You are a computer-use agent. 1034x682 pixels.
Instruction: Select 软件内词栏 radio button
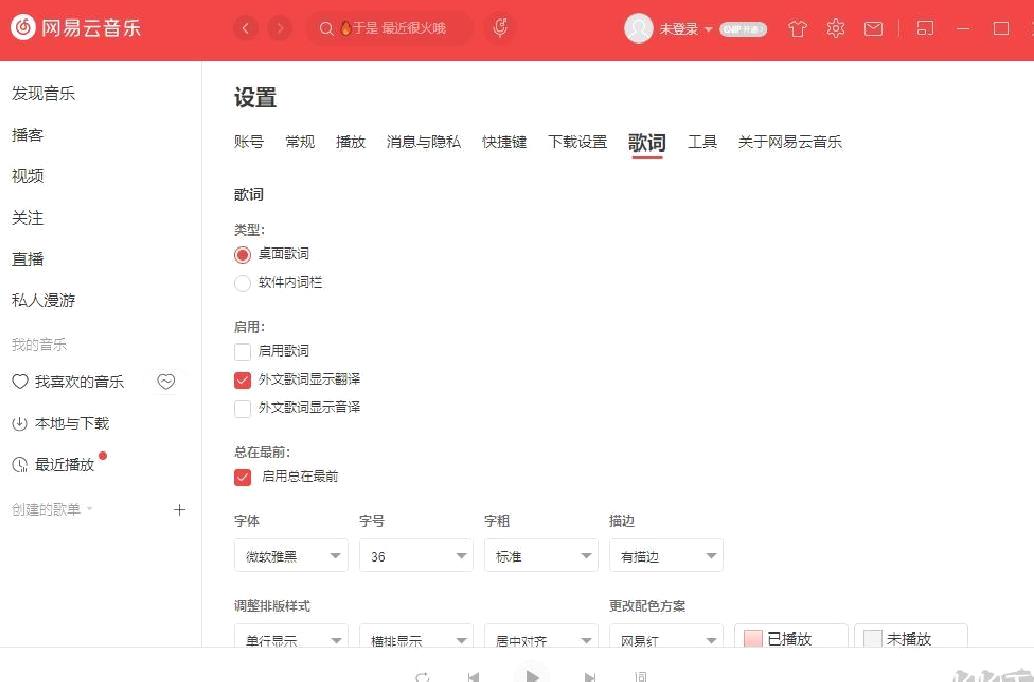click(x=242, y=283)
